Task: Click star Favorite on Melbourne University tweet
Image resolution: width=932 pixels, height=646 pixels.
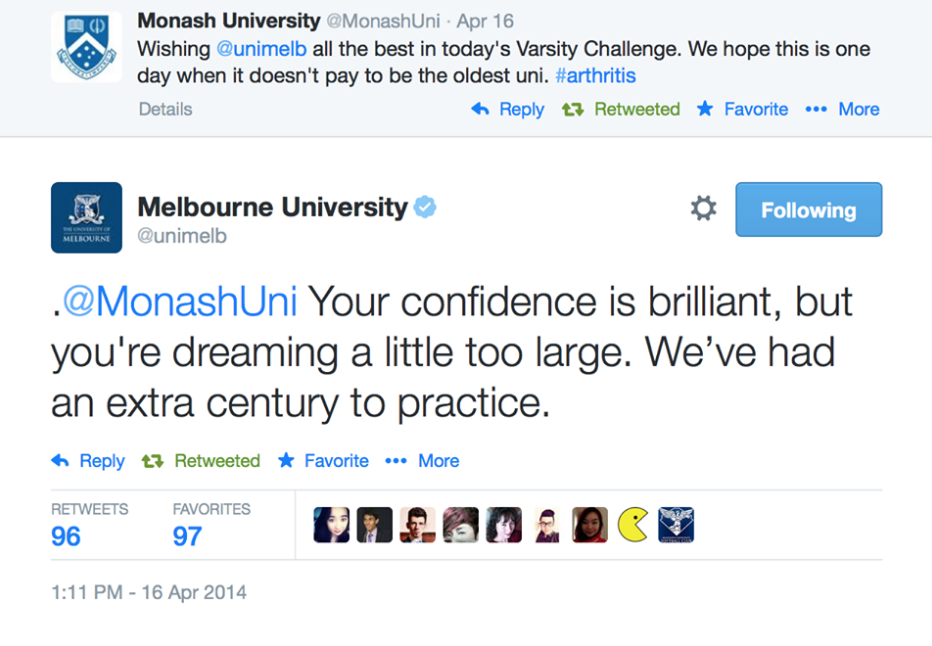Action: coord(323,461)
